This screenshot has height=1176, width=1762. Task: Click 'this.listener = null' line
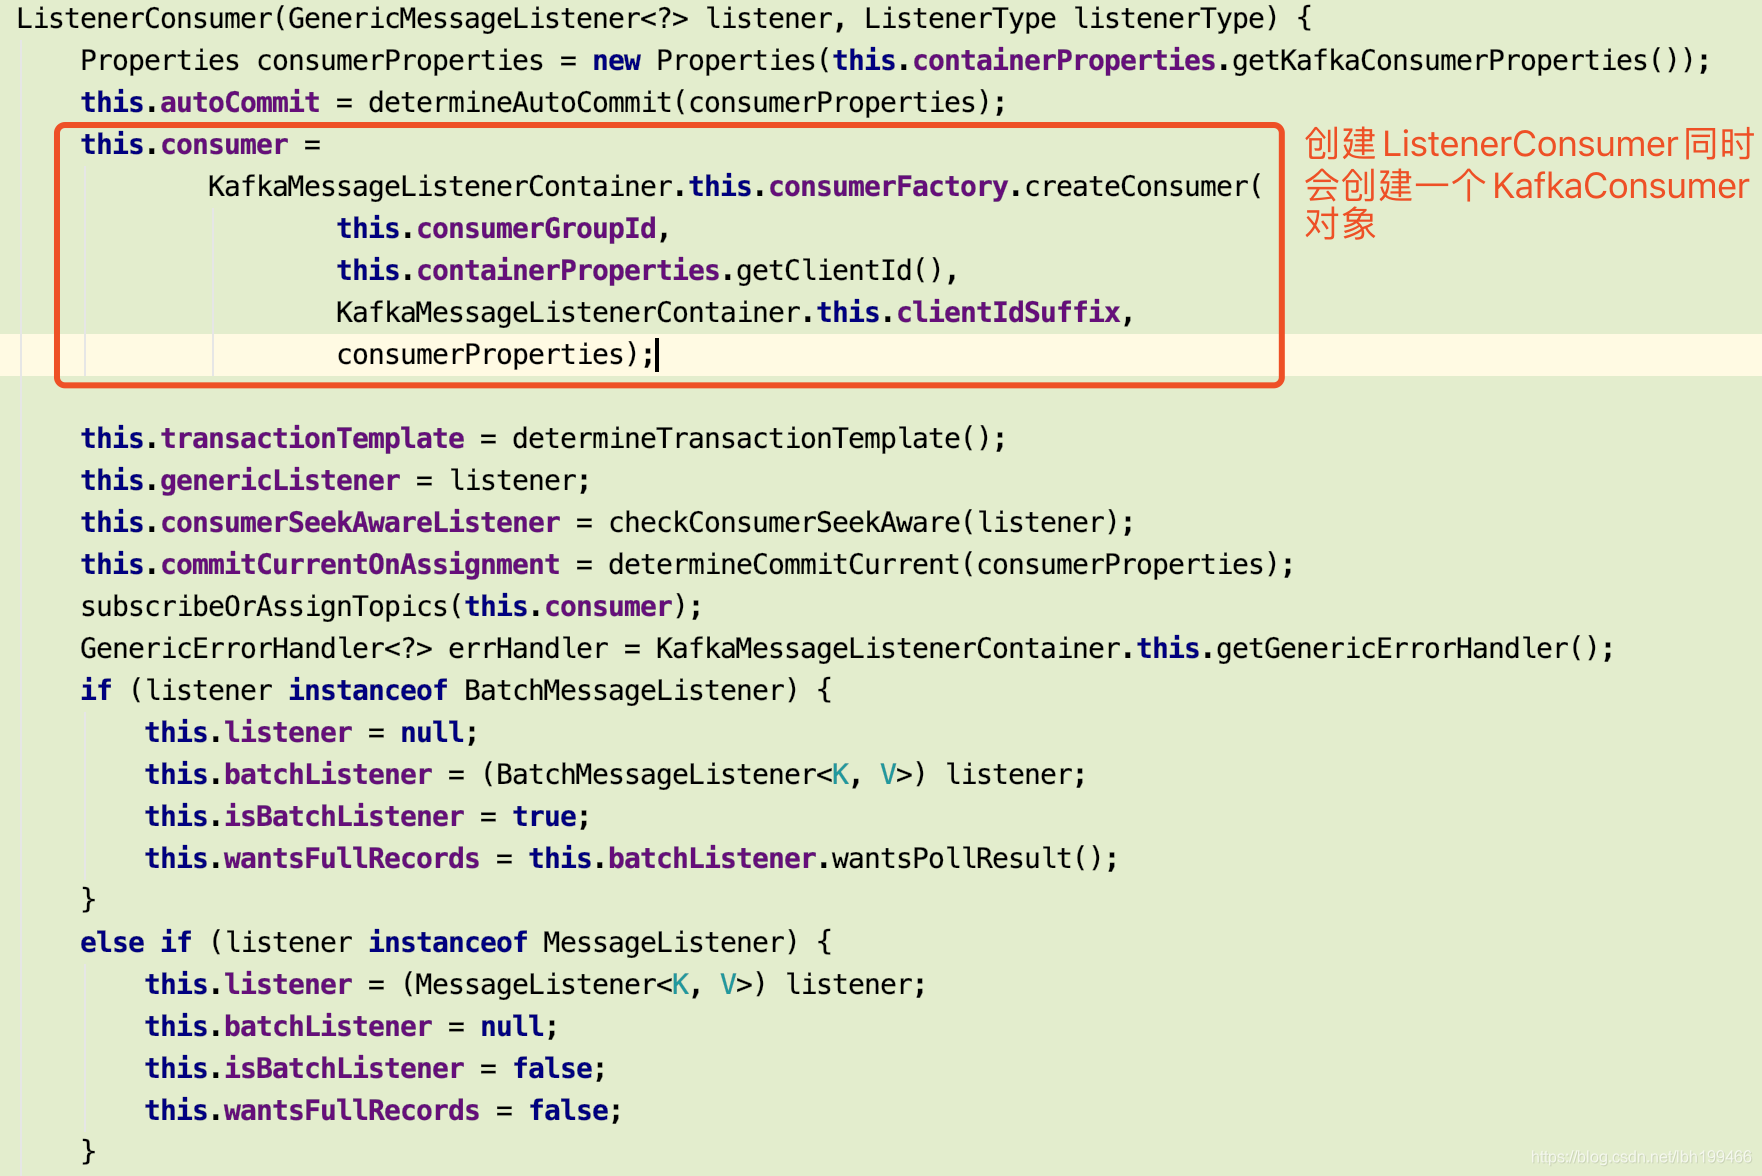(311, 732)
